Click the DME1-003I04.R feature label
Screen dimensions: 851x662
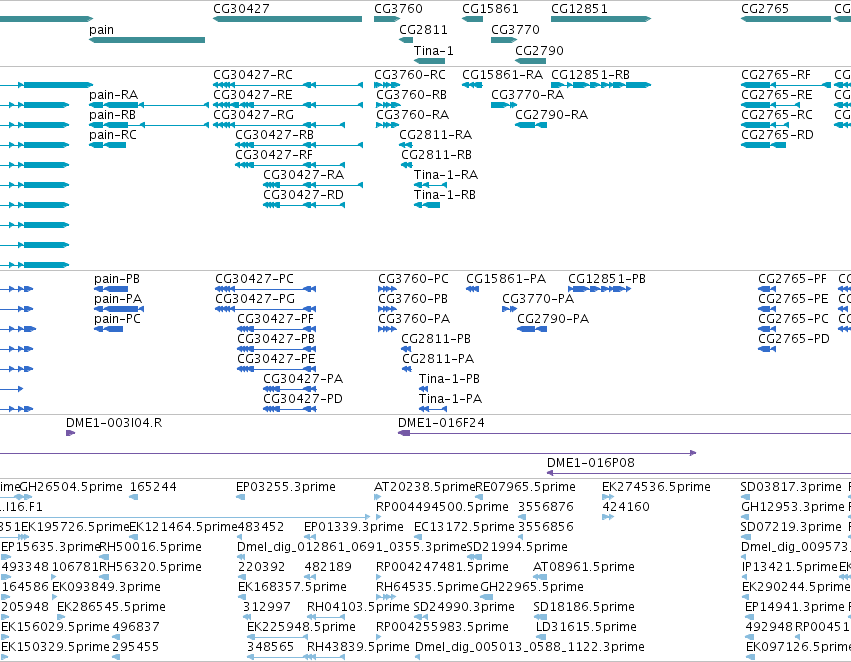114,423
